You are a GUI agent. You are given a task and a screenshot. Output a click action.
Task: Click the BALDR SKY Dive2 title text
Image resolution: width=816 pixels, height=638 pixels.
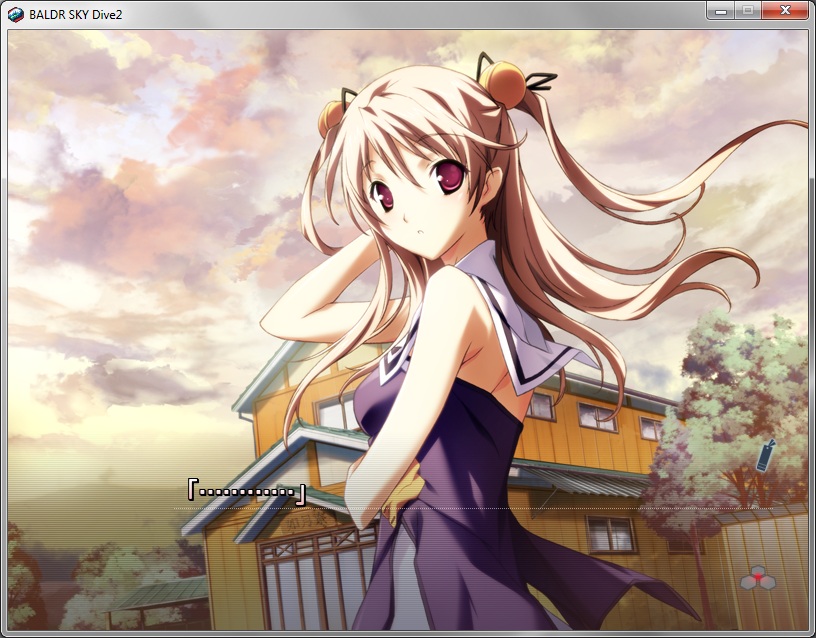[75, 15]
